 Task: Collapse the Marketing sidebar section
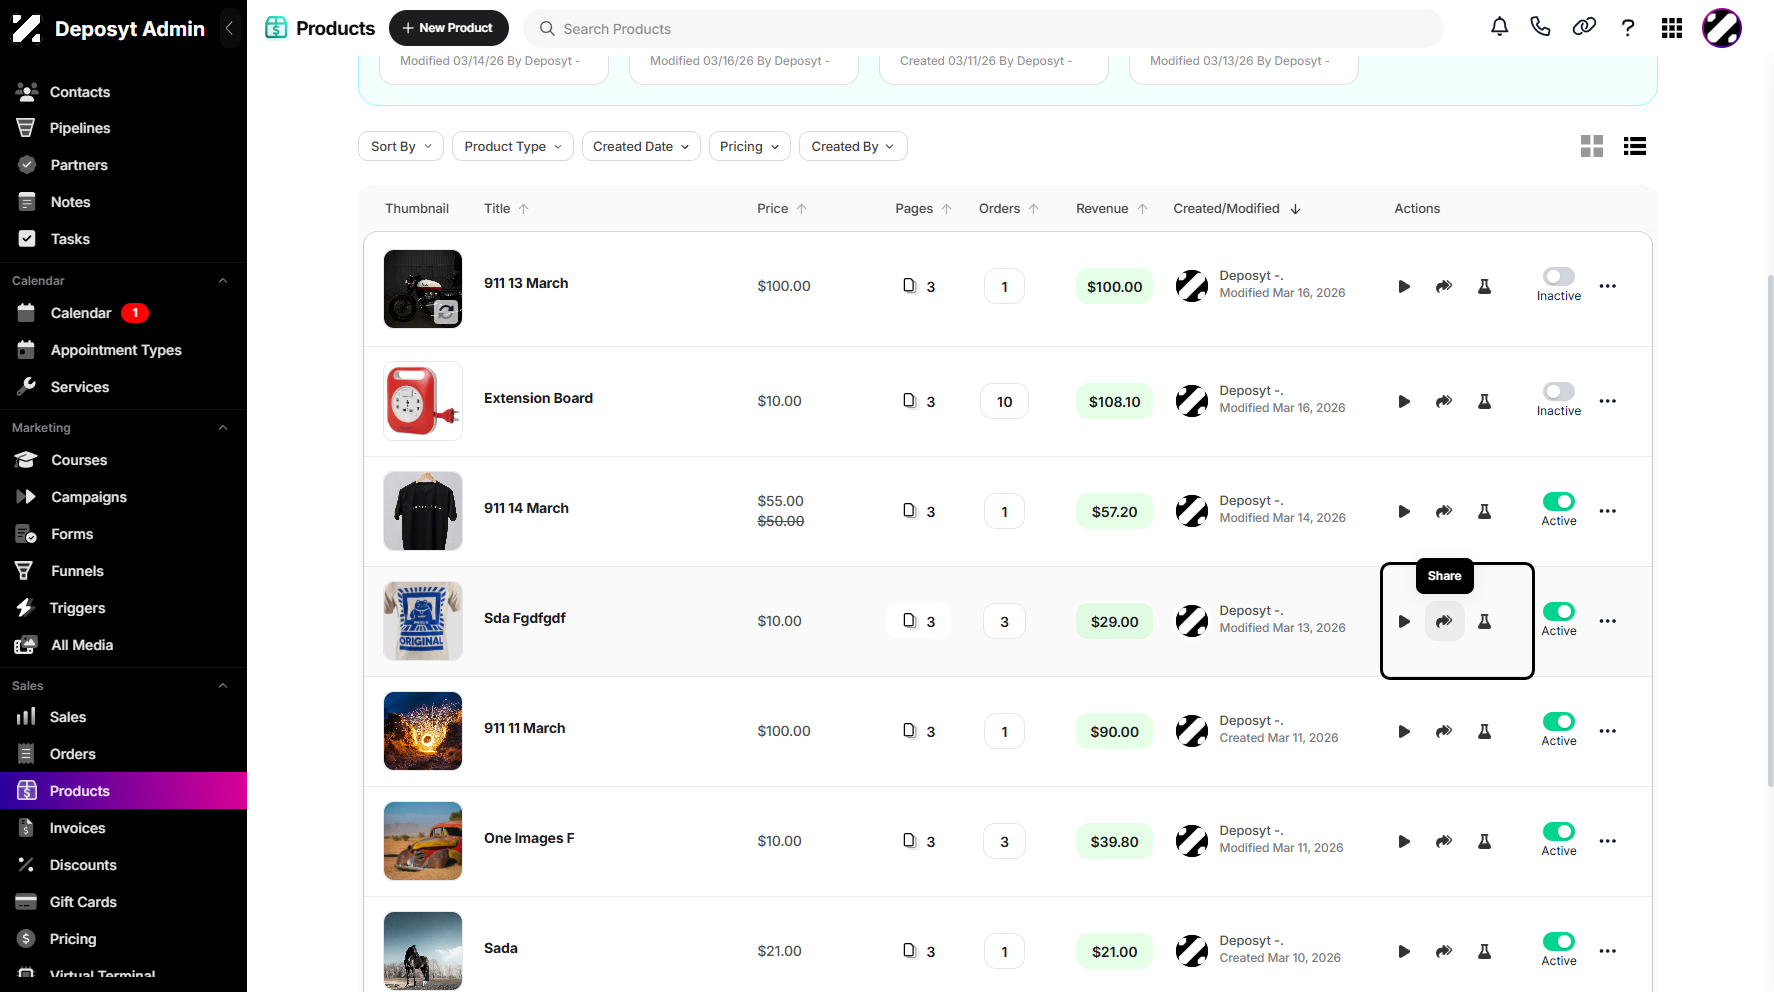[x=223, y=428]
